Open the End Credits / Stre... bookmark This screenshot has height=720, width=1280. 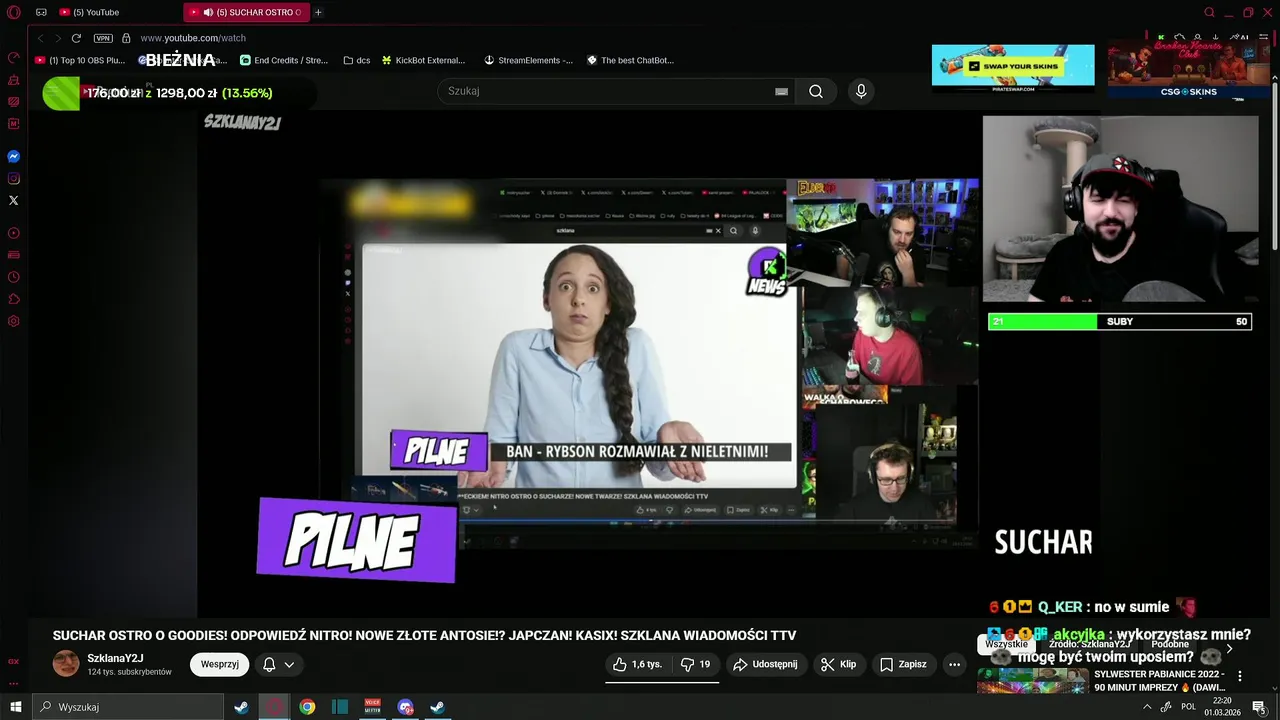pos(284,60)
